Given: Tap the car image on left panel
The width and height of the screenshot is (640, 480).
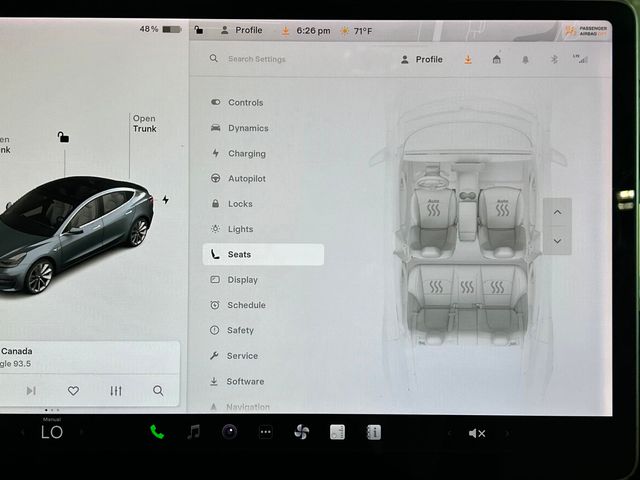Looking at the screenshot, I should click(x=76, y=235).
